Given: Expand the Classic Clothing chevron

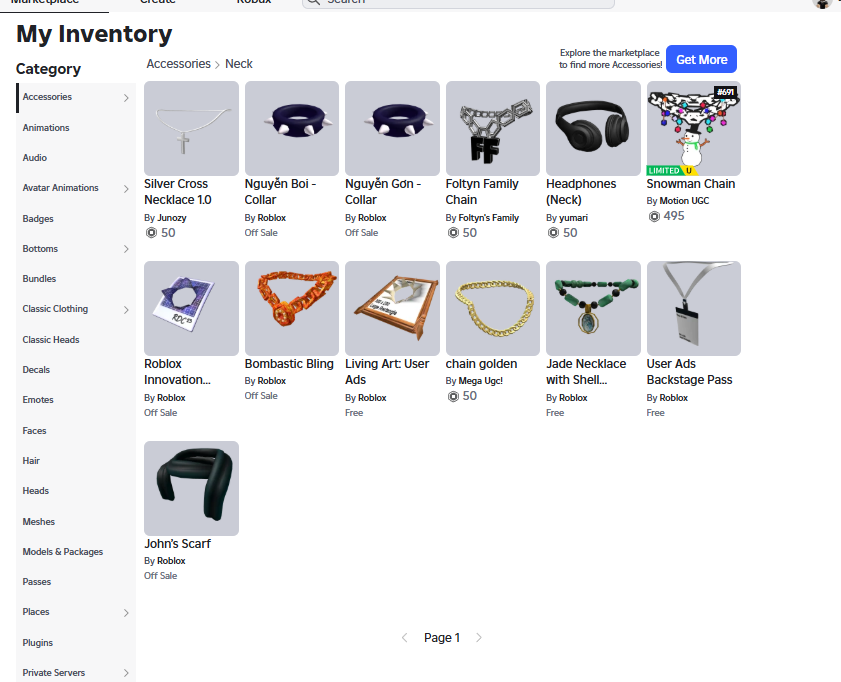Looking at the screenshot, I should (x=126, y=310).
